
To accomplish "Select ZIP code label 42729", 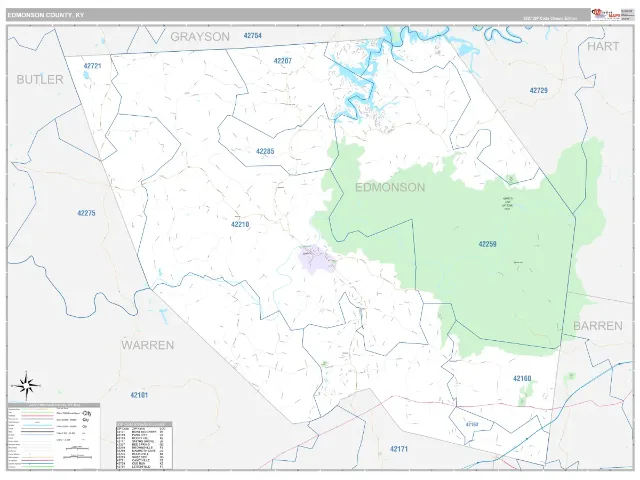I will 538,91.
